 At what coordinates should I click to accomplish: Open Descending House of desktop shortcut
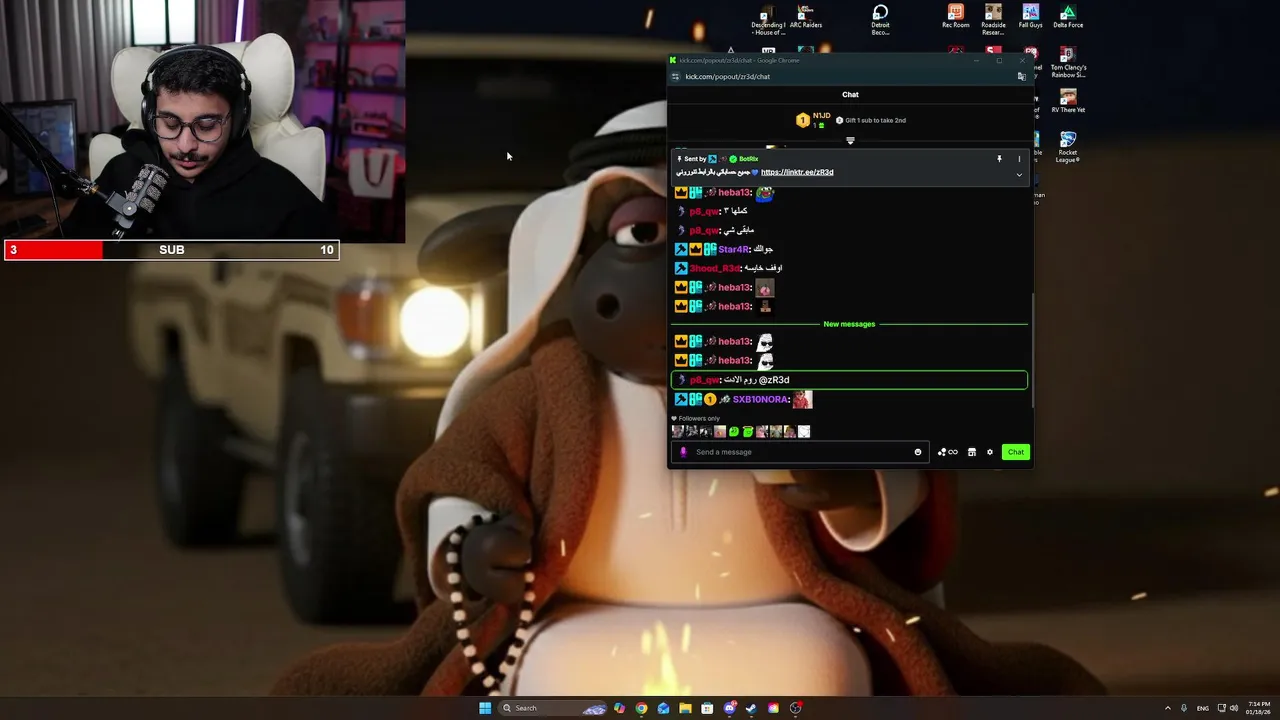[x=768, y=20]
